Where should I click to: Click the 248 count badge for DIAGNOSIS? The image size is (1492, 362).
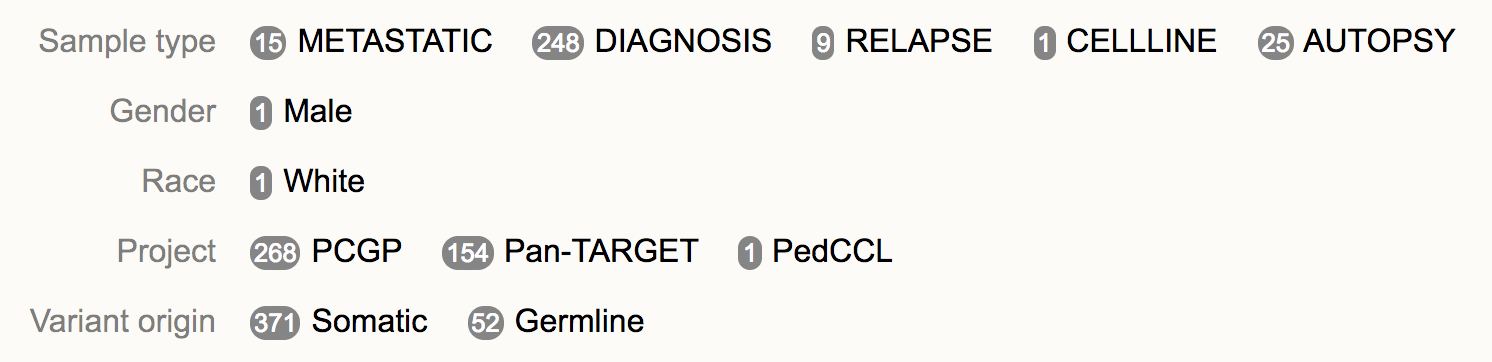pos(558,43)
